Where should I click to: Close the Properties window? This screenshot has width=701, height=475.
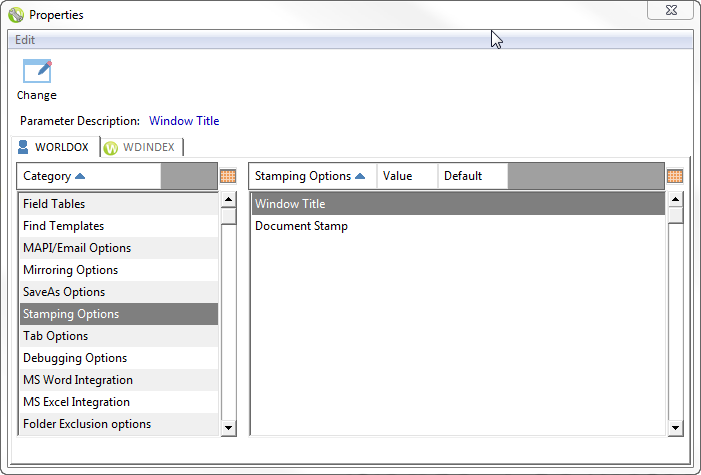(670, 10)
